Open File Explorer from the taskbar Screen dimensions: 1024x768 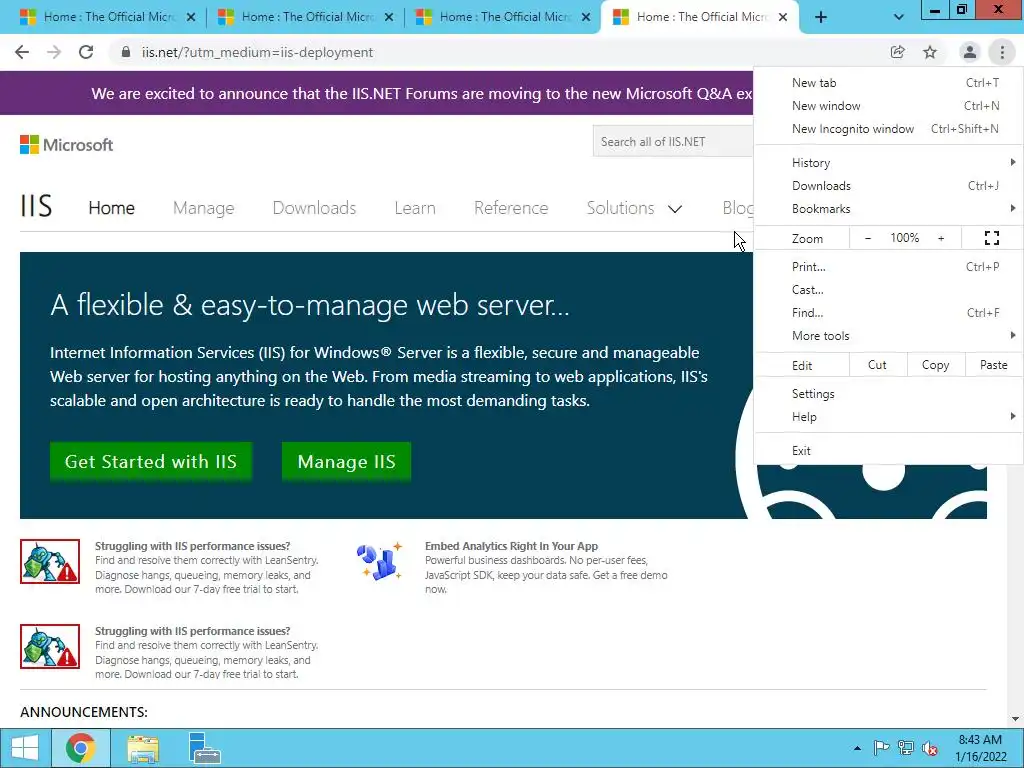(x=143, y=748)
